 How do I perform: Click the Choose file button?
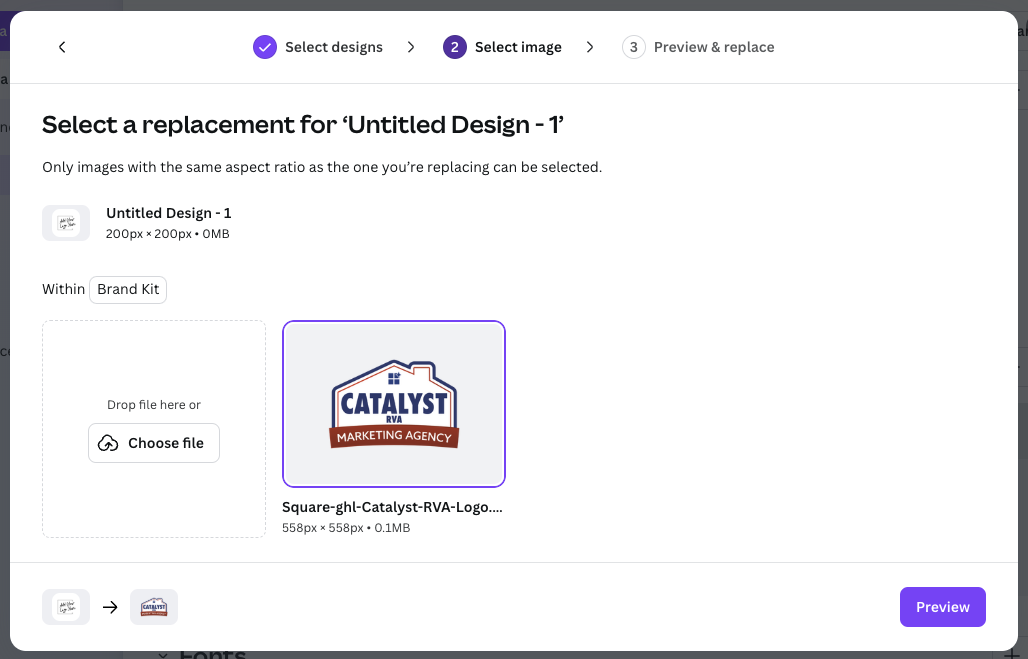(x=154, y=443)
